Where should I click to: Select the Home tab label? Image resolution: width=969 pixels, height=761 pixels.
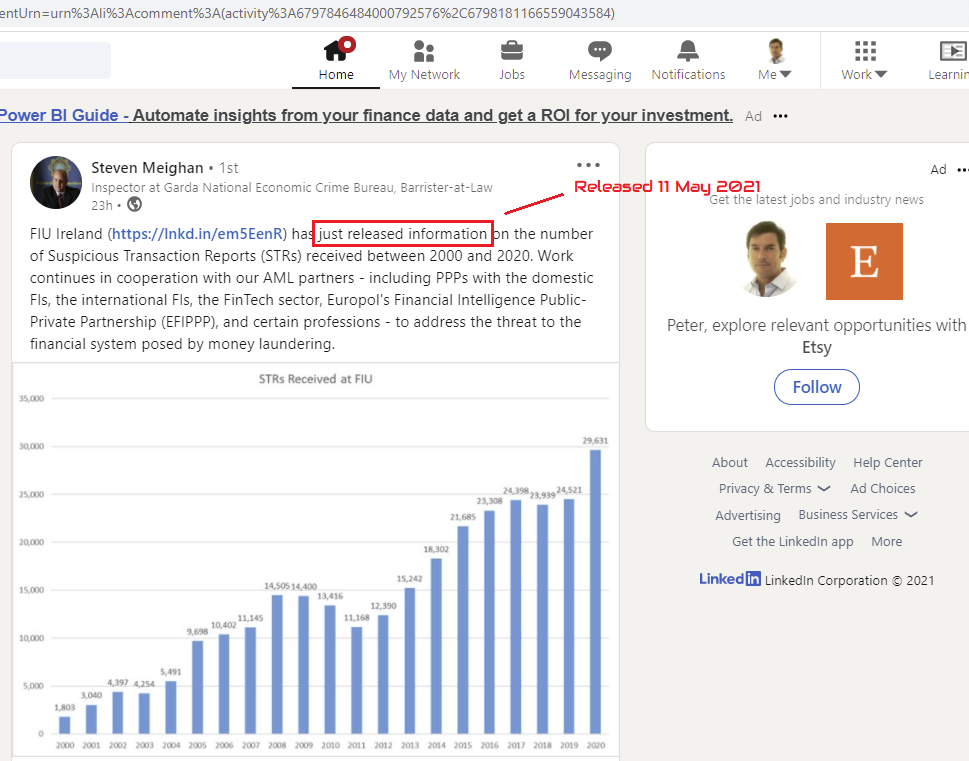[336, 75]
